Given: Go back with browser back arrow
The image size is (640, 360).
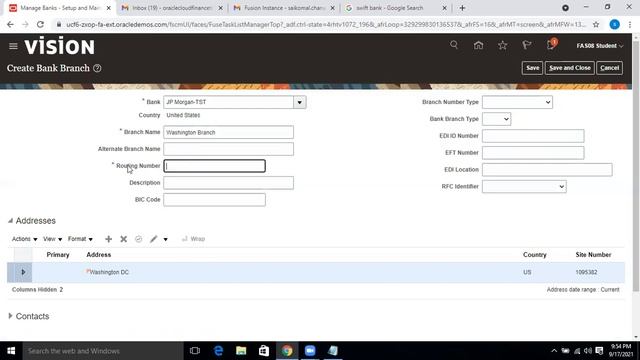Looking at the screenshot, I should coord(10,24).
